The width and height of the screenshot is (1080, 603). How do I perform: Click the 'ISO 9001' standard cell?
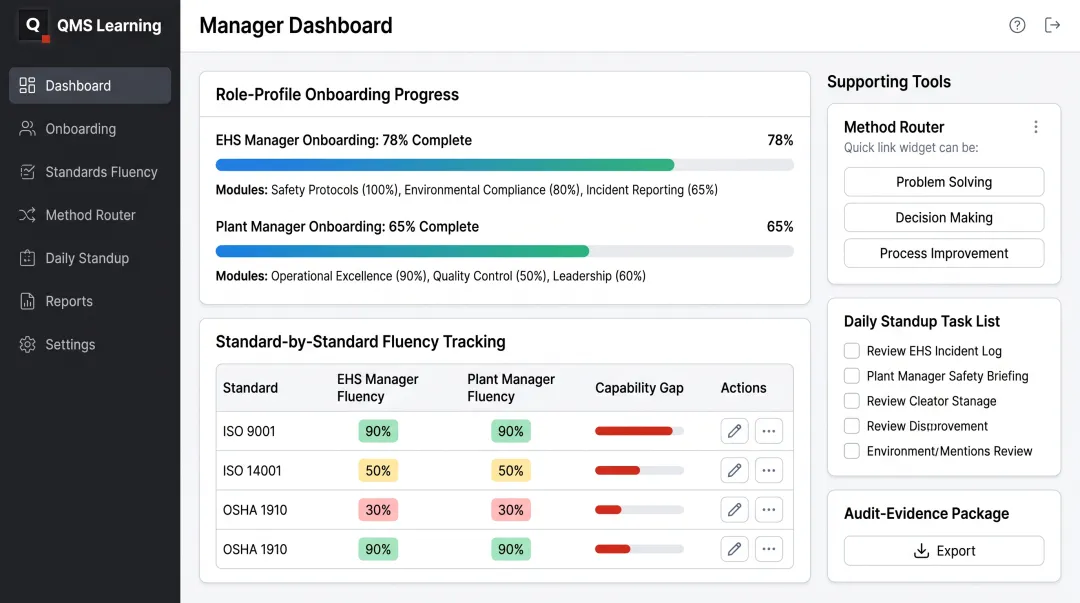249,431
